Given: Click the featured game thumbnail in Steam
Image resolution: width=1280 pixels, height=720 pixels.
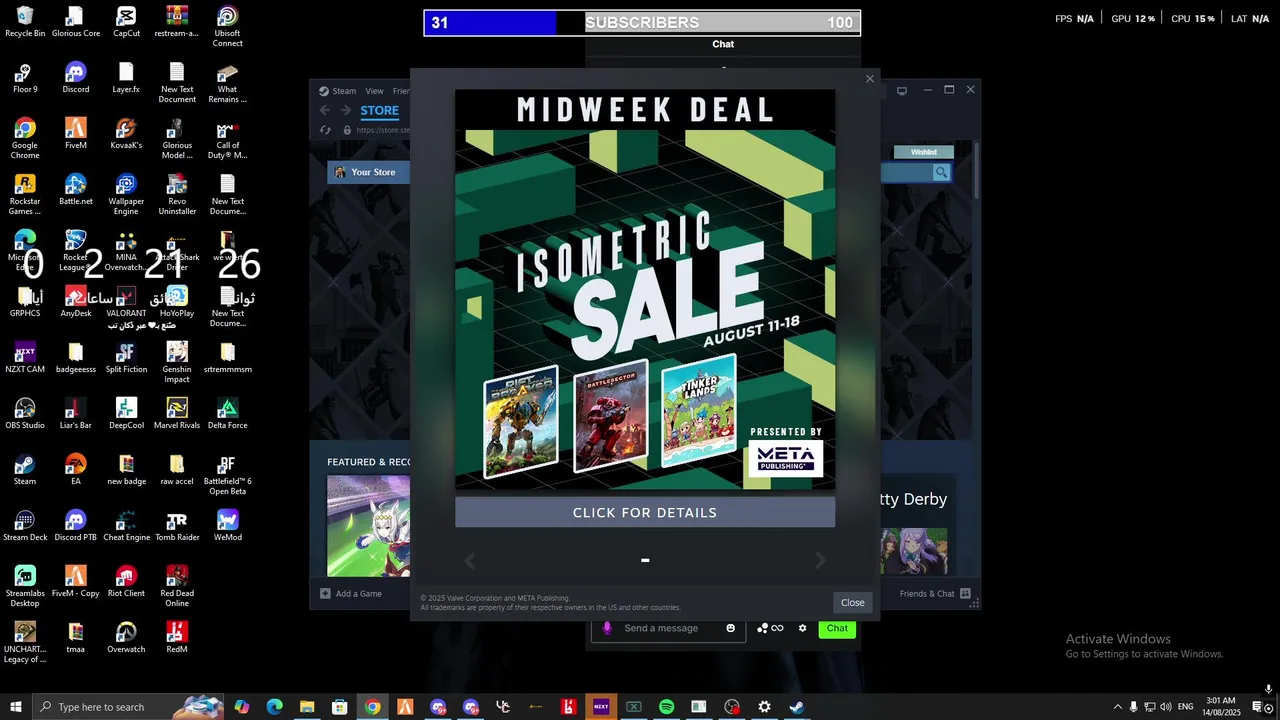Looking at the screenshot, I should [x=368, y=526].
